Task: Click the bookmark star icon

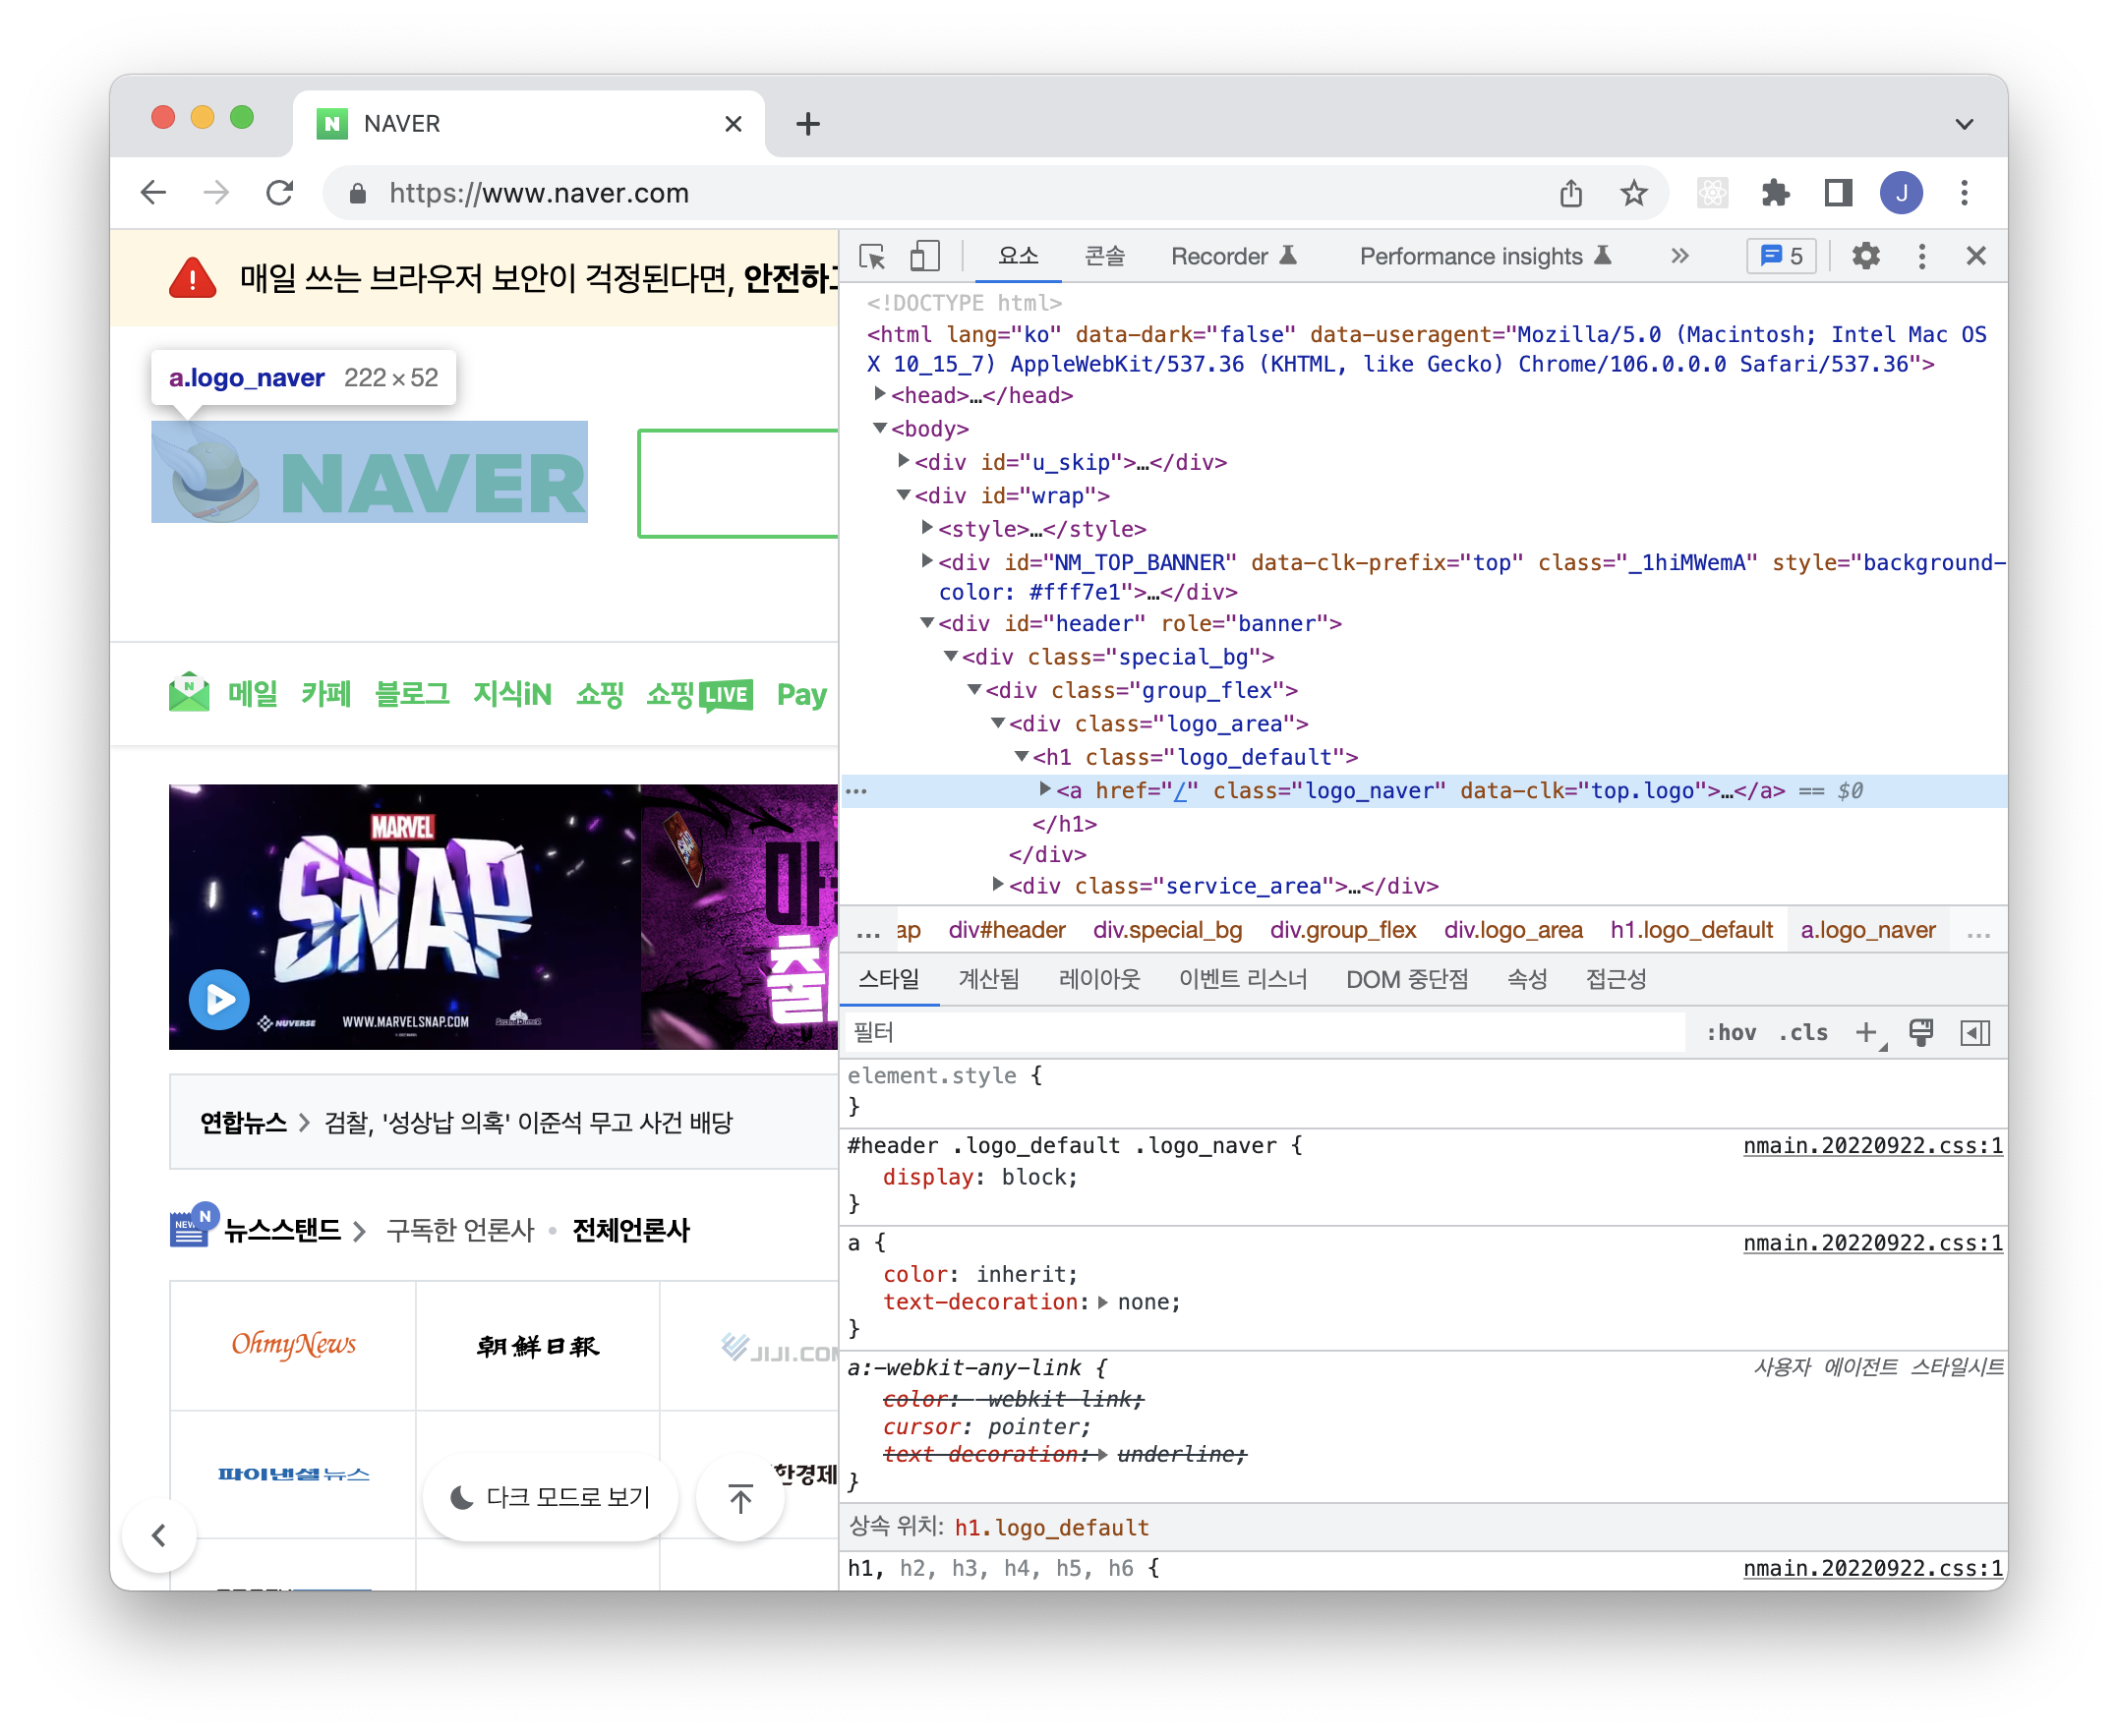Action: [1634, 193]
